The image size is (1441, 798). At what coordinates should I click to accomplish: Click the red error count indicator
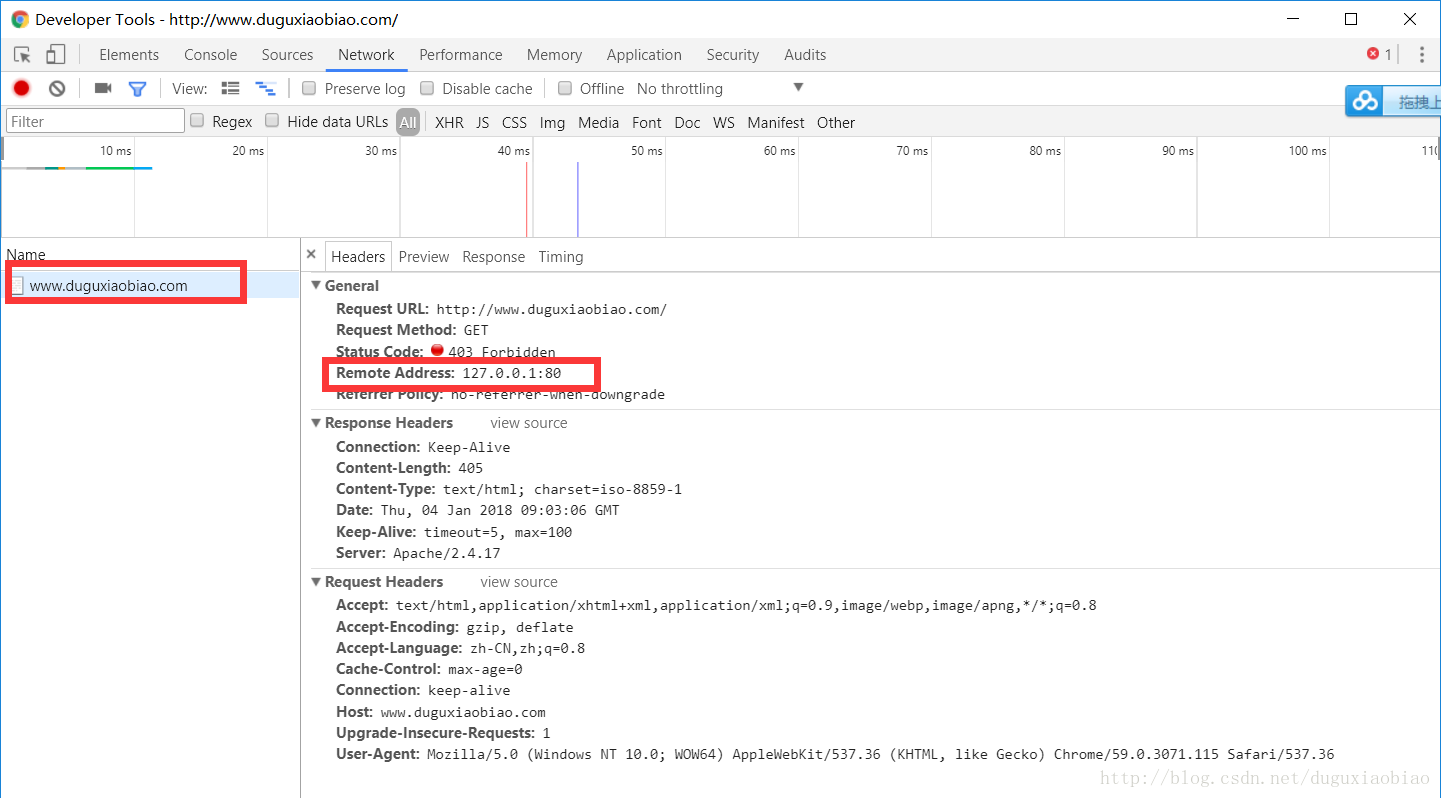(x=1379, y=54)
